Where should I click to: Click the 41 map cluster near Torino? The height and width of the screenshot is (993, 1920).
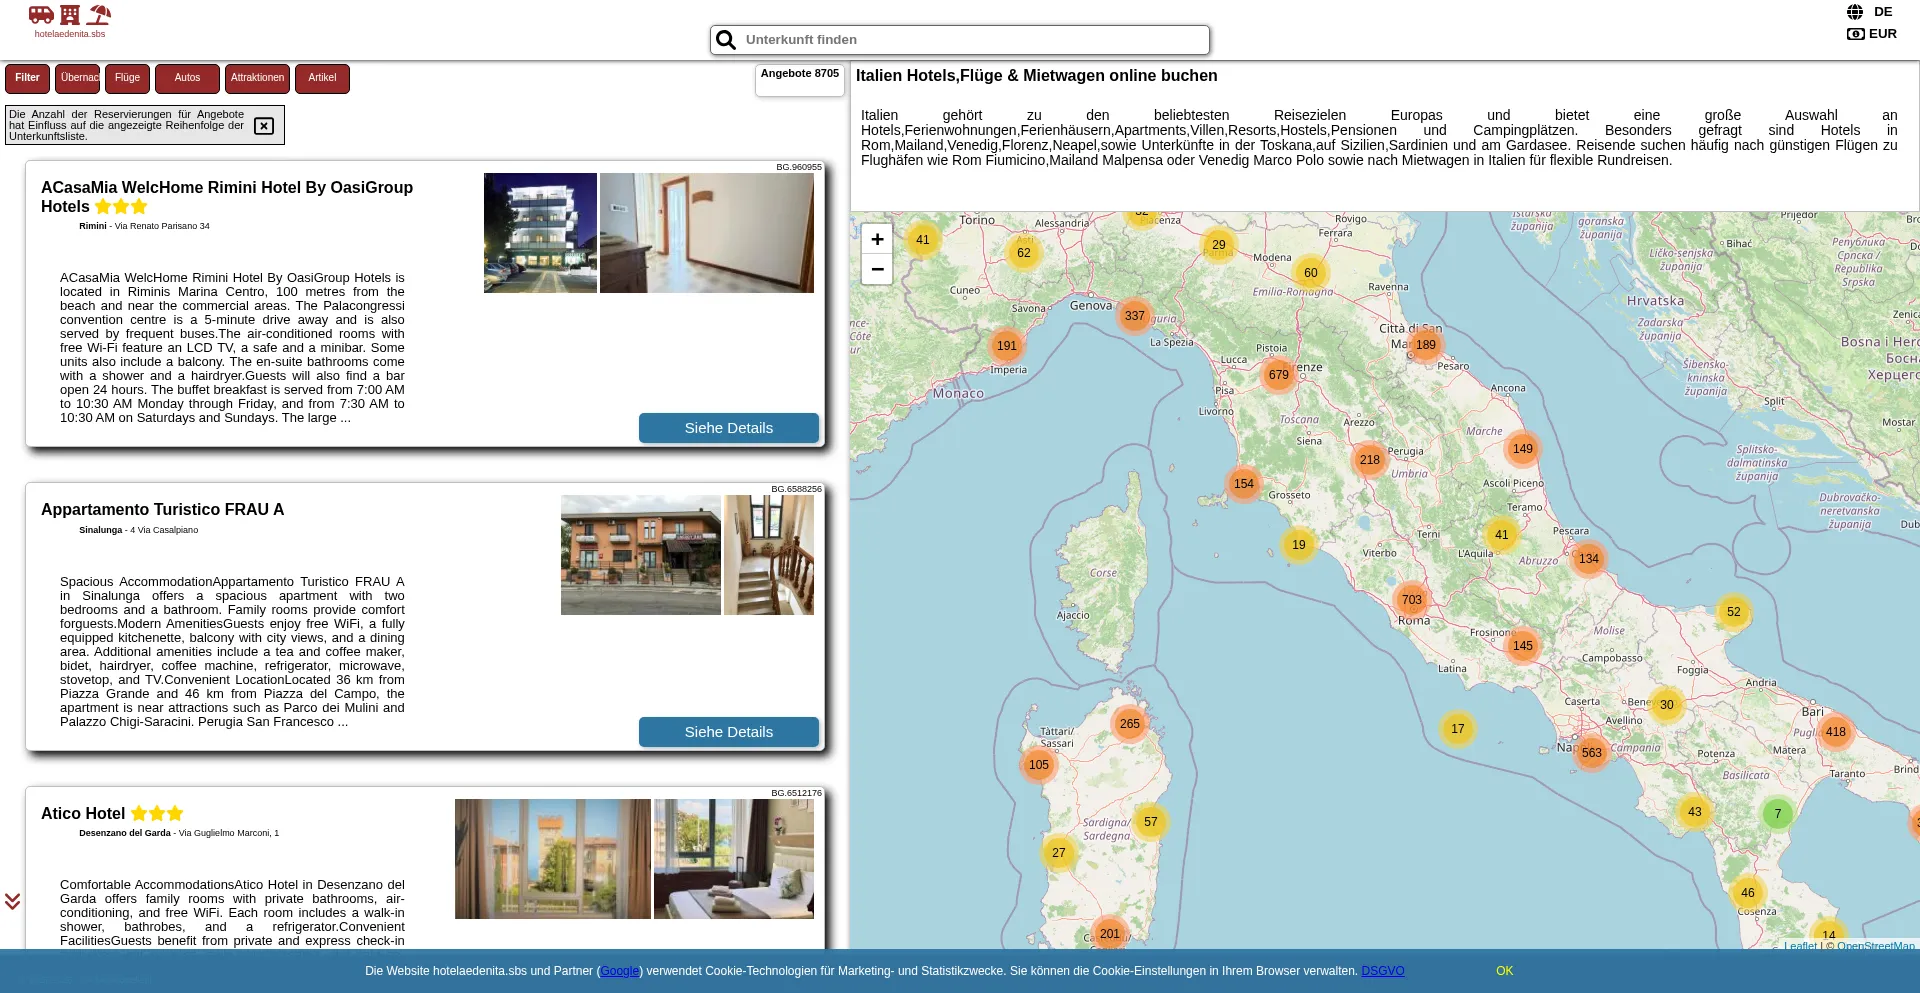pyautogui.click(x=923, y=240)
